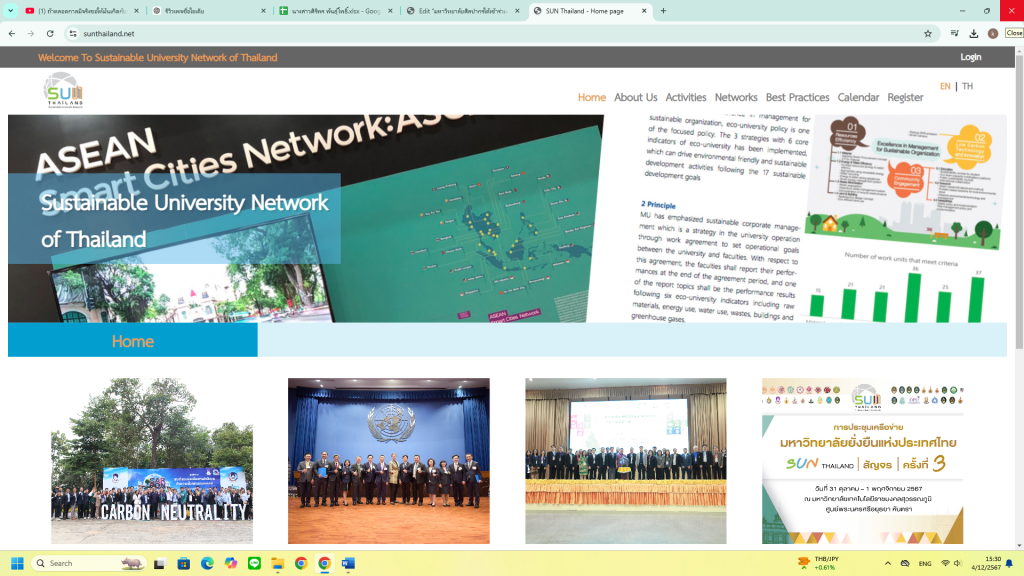Image resolution: width=1024 pixels, height=576 pixels.
Task: Open Chrome downloads icon
Action: 974,33
